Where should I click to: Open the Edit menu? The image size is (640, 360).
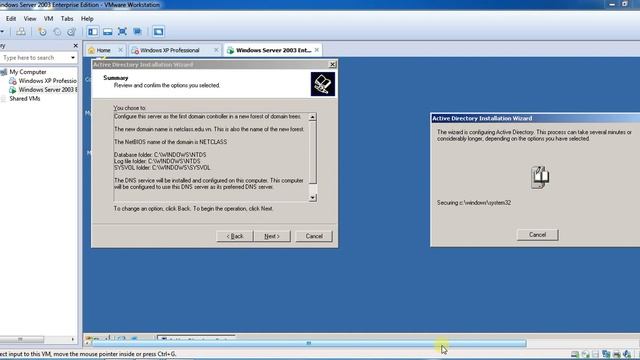(x=11, y=19)
